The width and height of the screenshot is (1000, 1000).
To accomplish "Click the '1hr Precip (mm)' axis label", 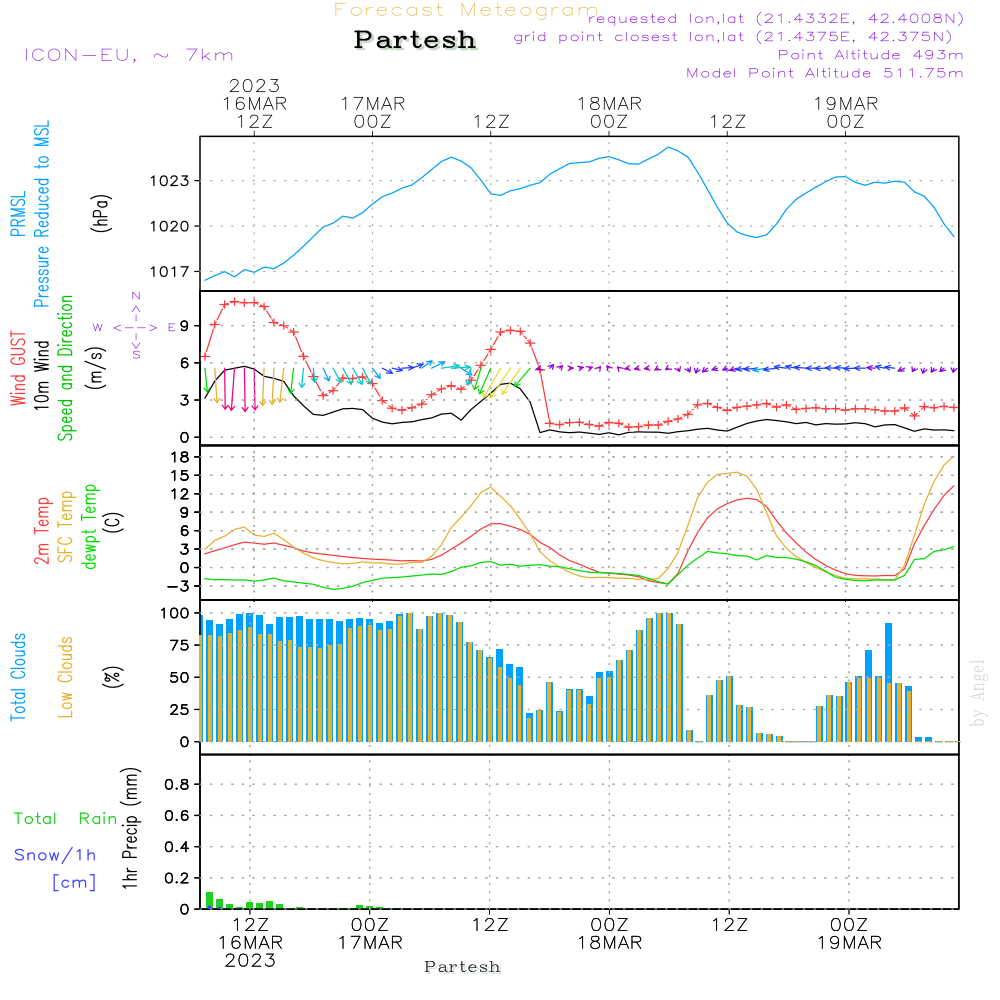I will pos(130,828).
